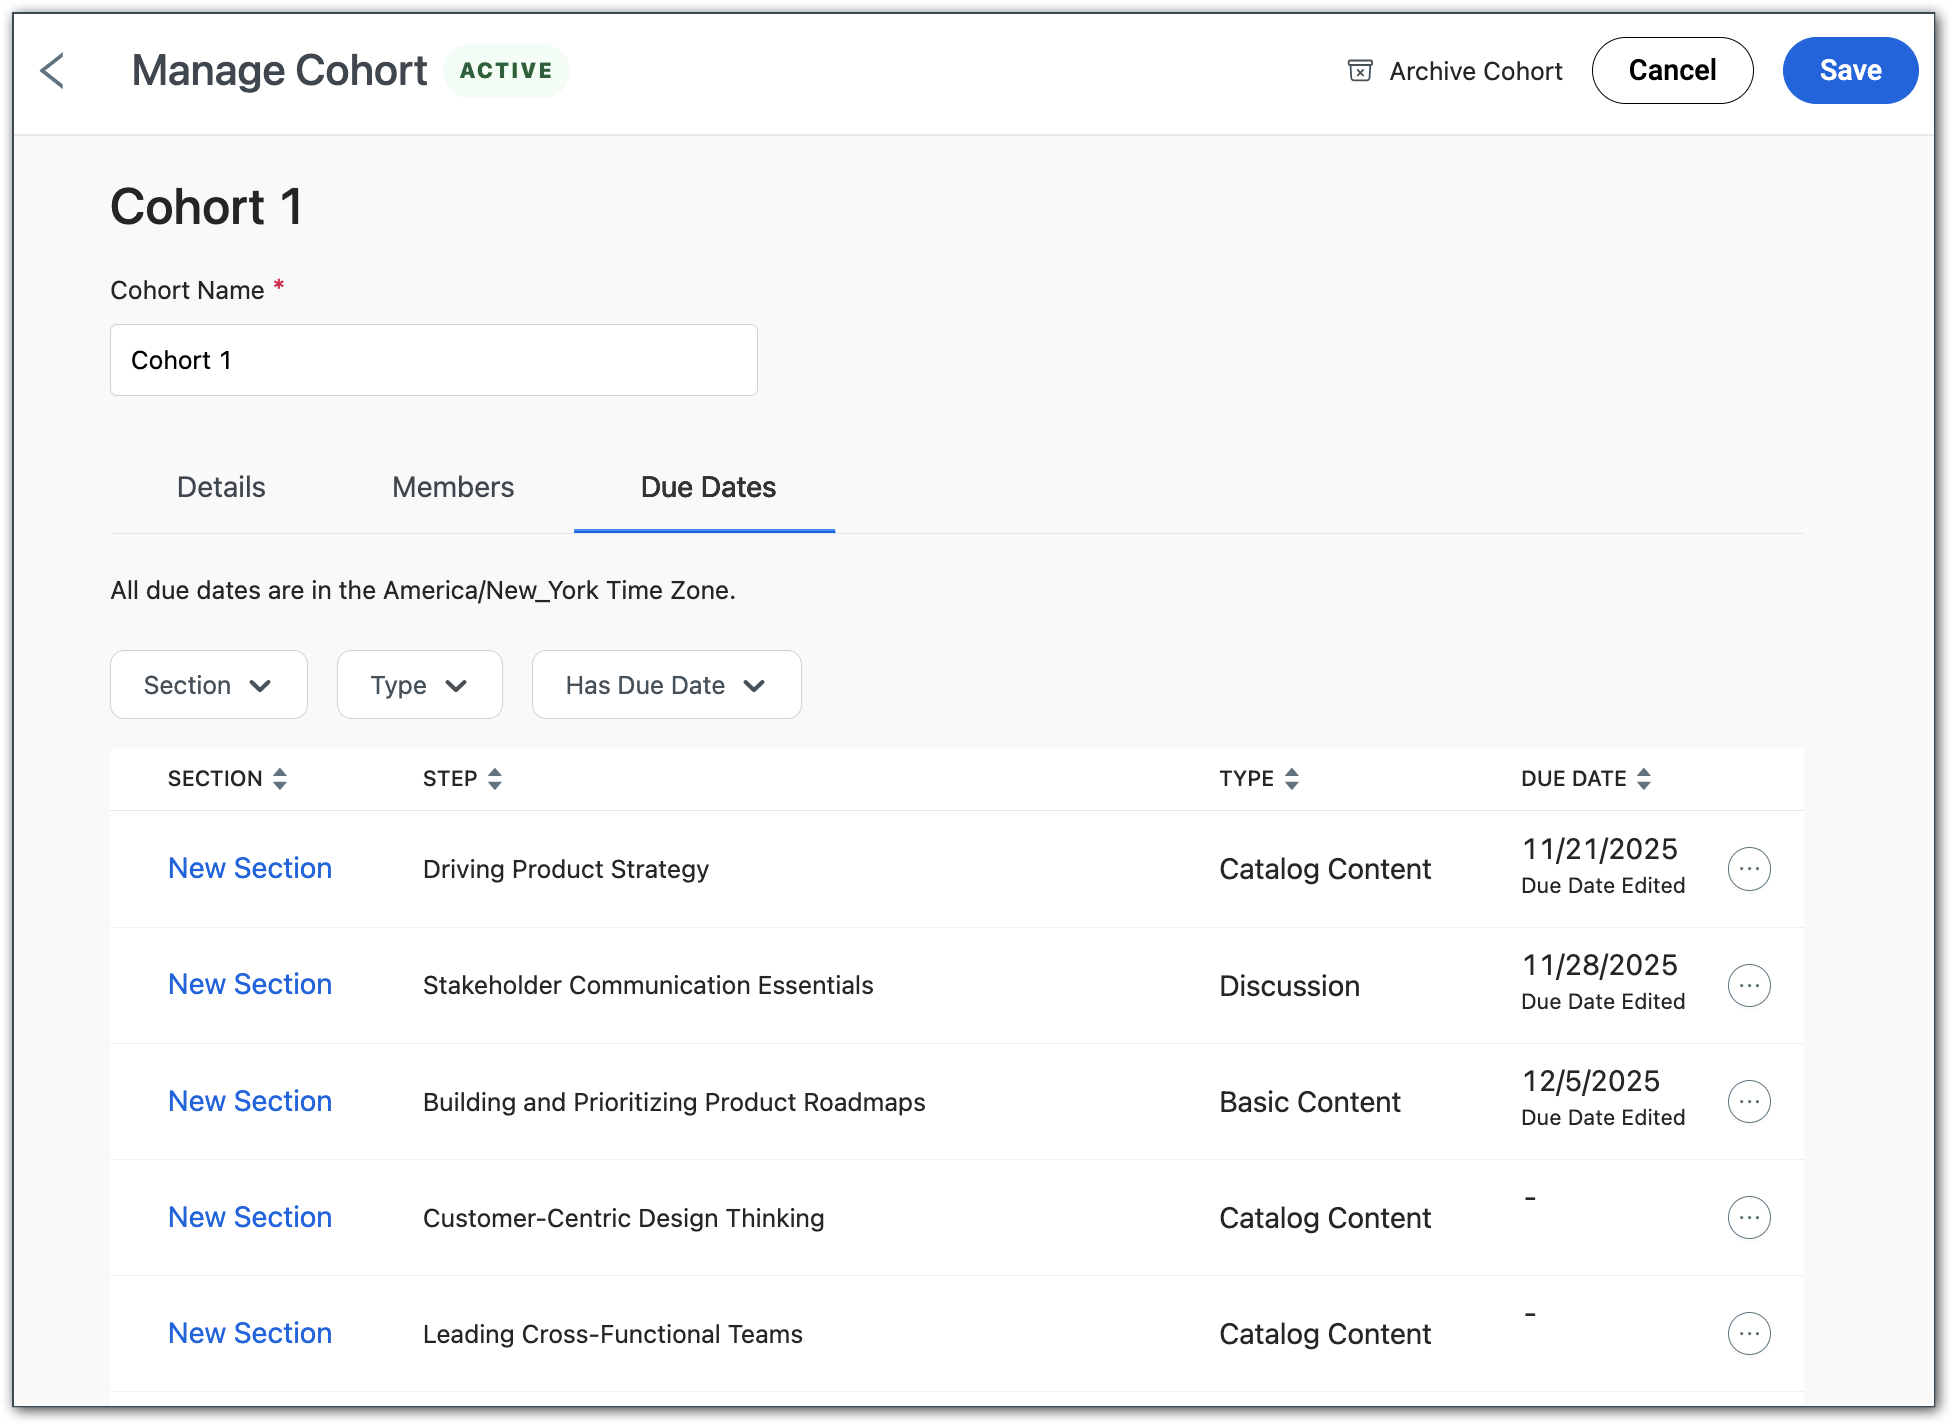
Task: Expand the Section filter dropdown
Action: (x=208, y=685)
